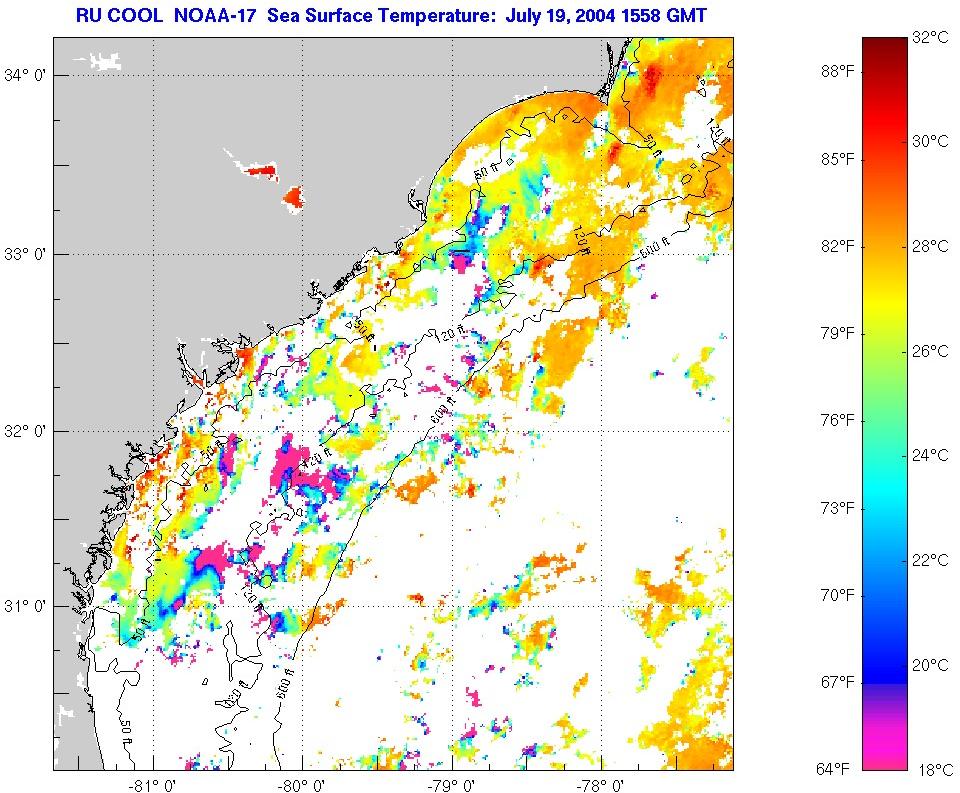Select the 34° 0' latitude label
The width and height of the screenshot is (960, 793).
[25, 75]
